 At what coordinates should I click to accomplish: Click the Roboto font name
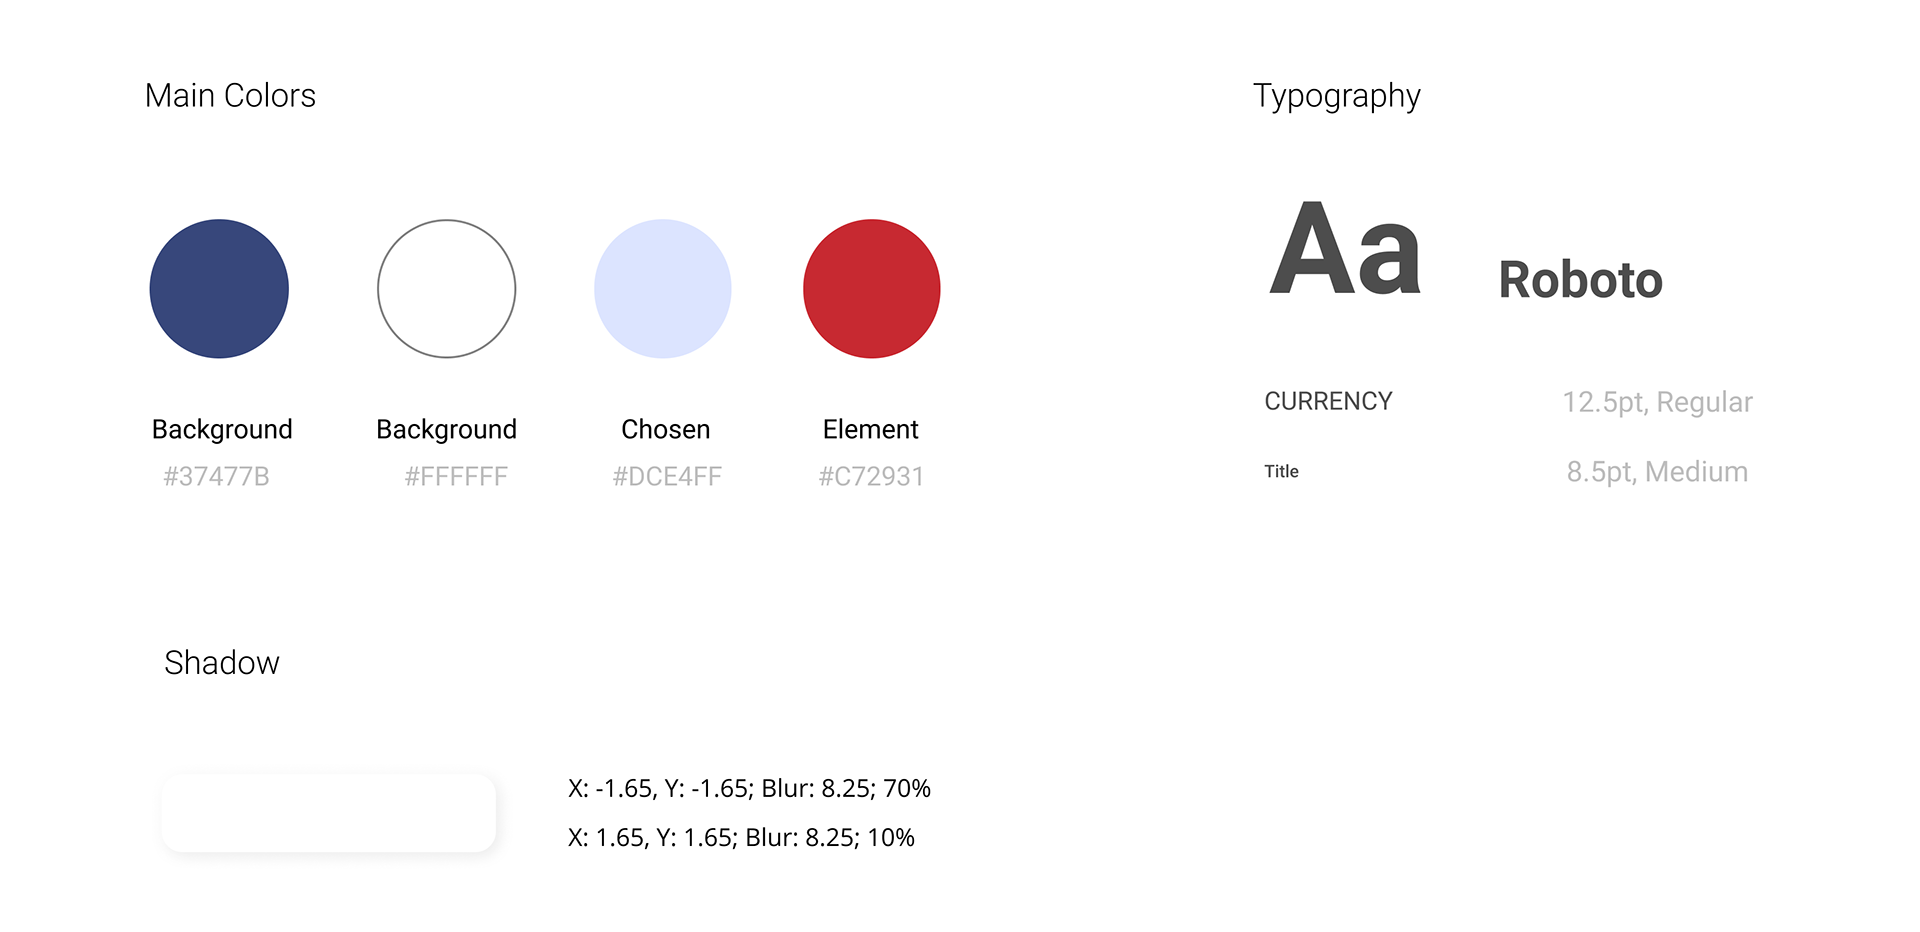point(1581,280)
